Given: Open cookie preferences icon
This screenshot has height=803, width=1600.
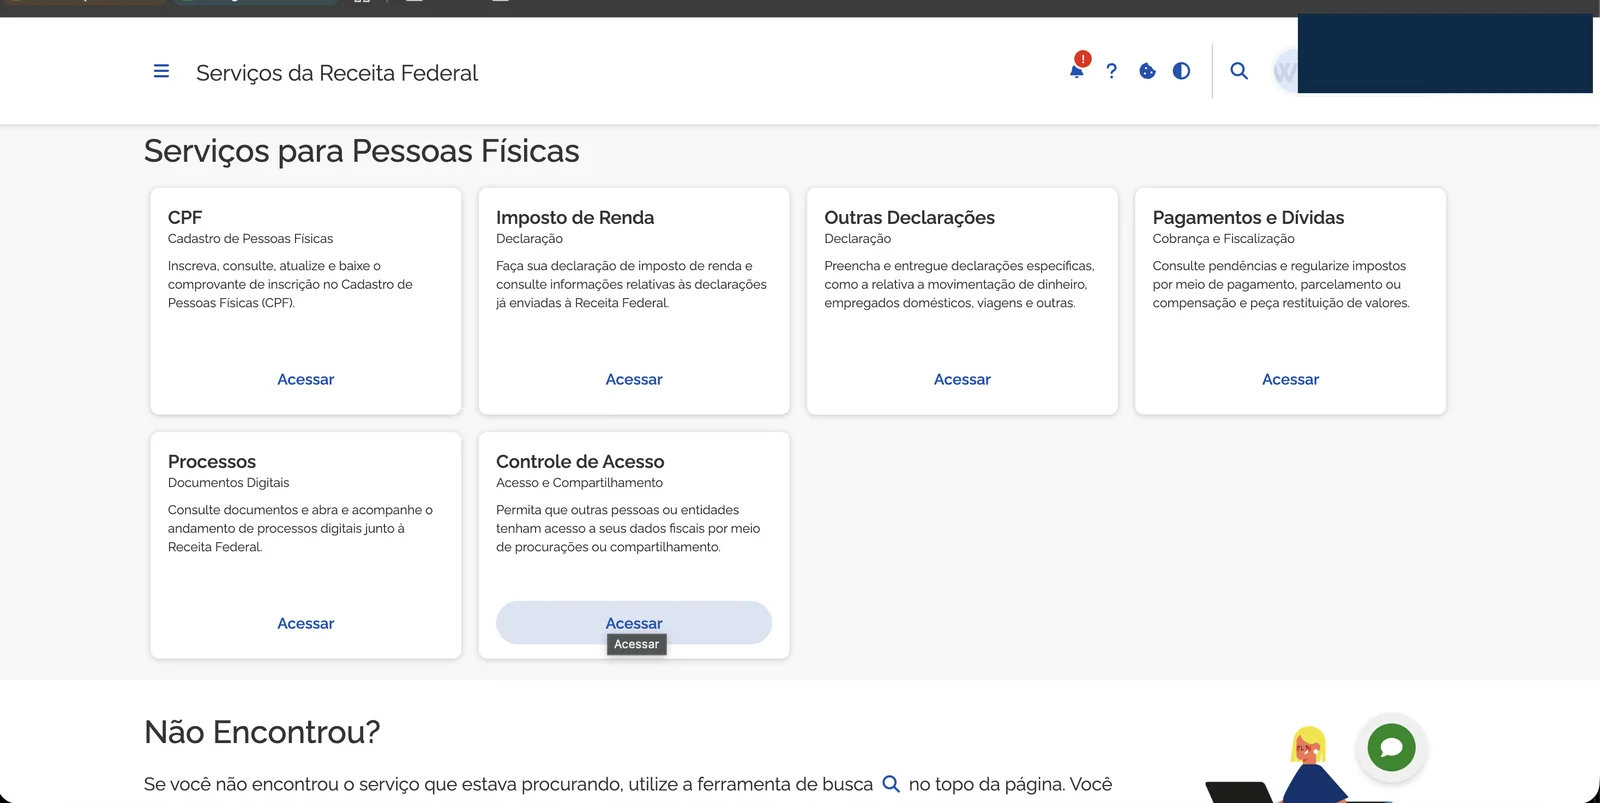Looking at the screenshot, I should point(1147,71).
